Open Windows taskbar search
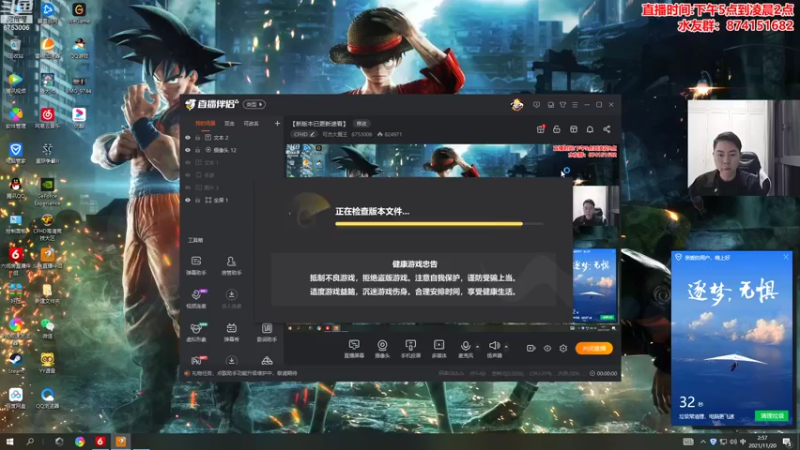Image resolution: width=800 pixels, height=450 pixels. pyautogui.click(x=30, y=441)
